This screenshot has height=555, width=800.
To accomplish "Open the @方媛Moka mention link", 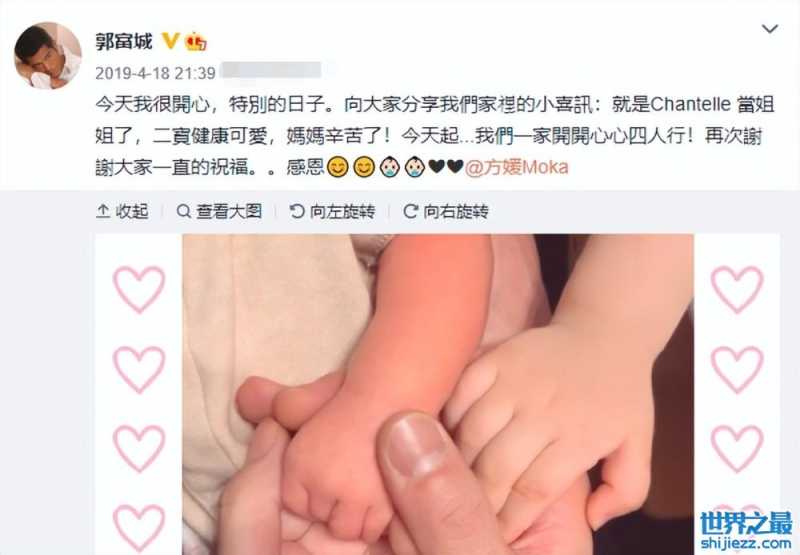I will pyautogui.click(x=516, y=167).
